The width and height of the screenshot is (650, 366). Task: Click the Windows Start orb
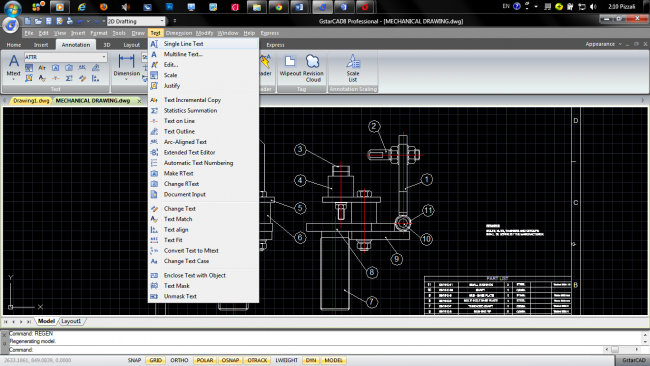(12, 8)
